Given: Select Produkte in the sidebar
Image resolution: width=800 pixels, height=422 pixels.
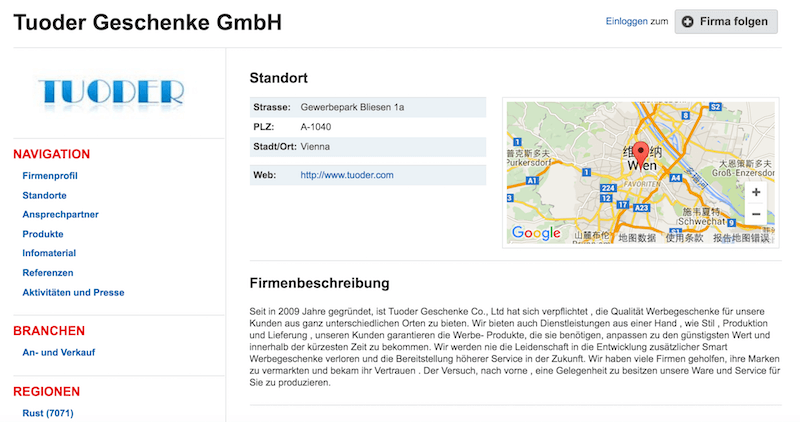Looking at the screenshot, I should point(43,234).
